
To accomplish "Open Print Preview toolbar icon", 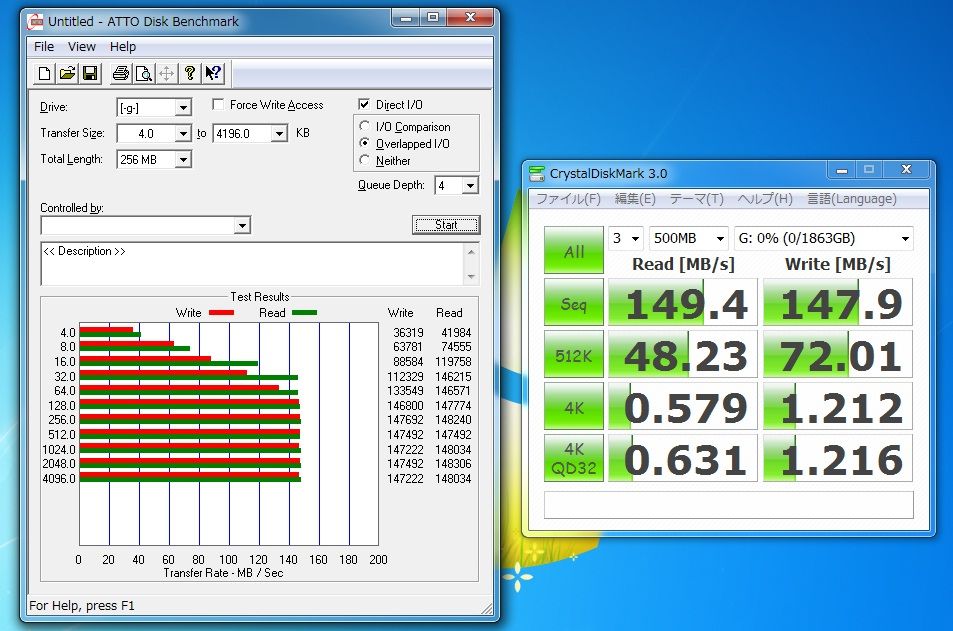I will click(x=143, y=74).
